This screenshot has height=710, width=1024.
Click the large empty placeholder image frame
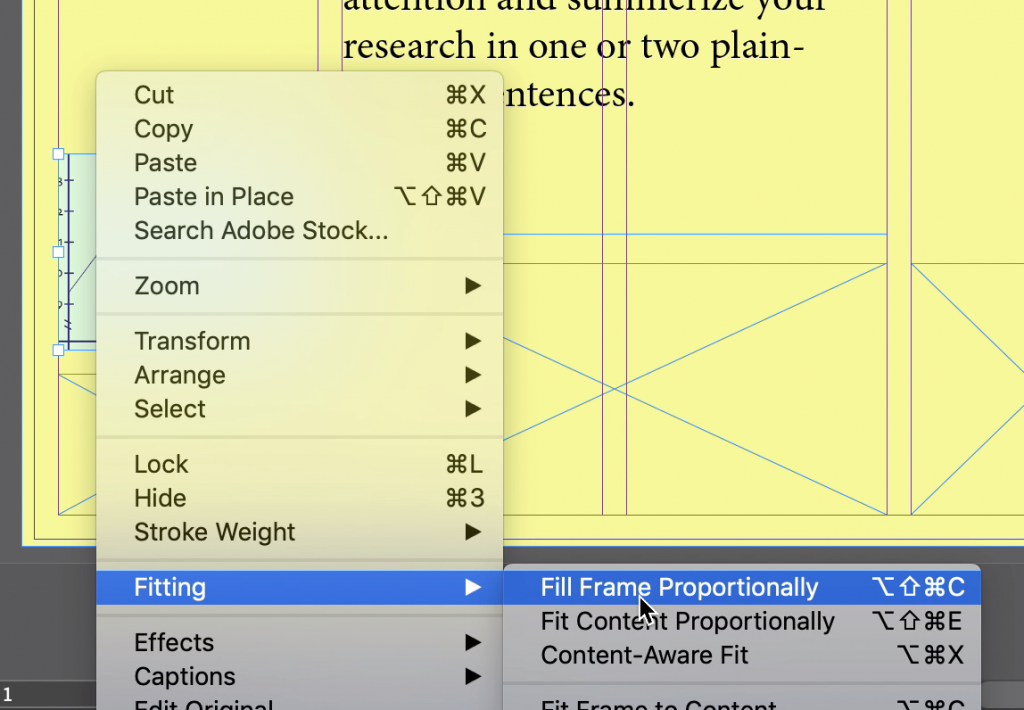[x=695, y=389]
